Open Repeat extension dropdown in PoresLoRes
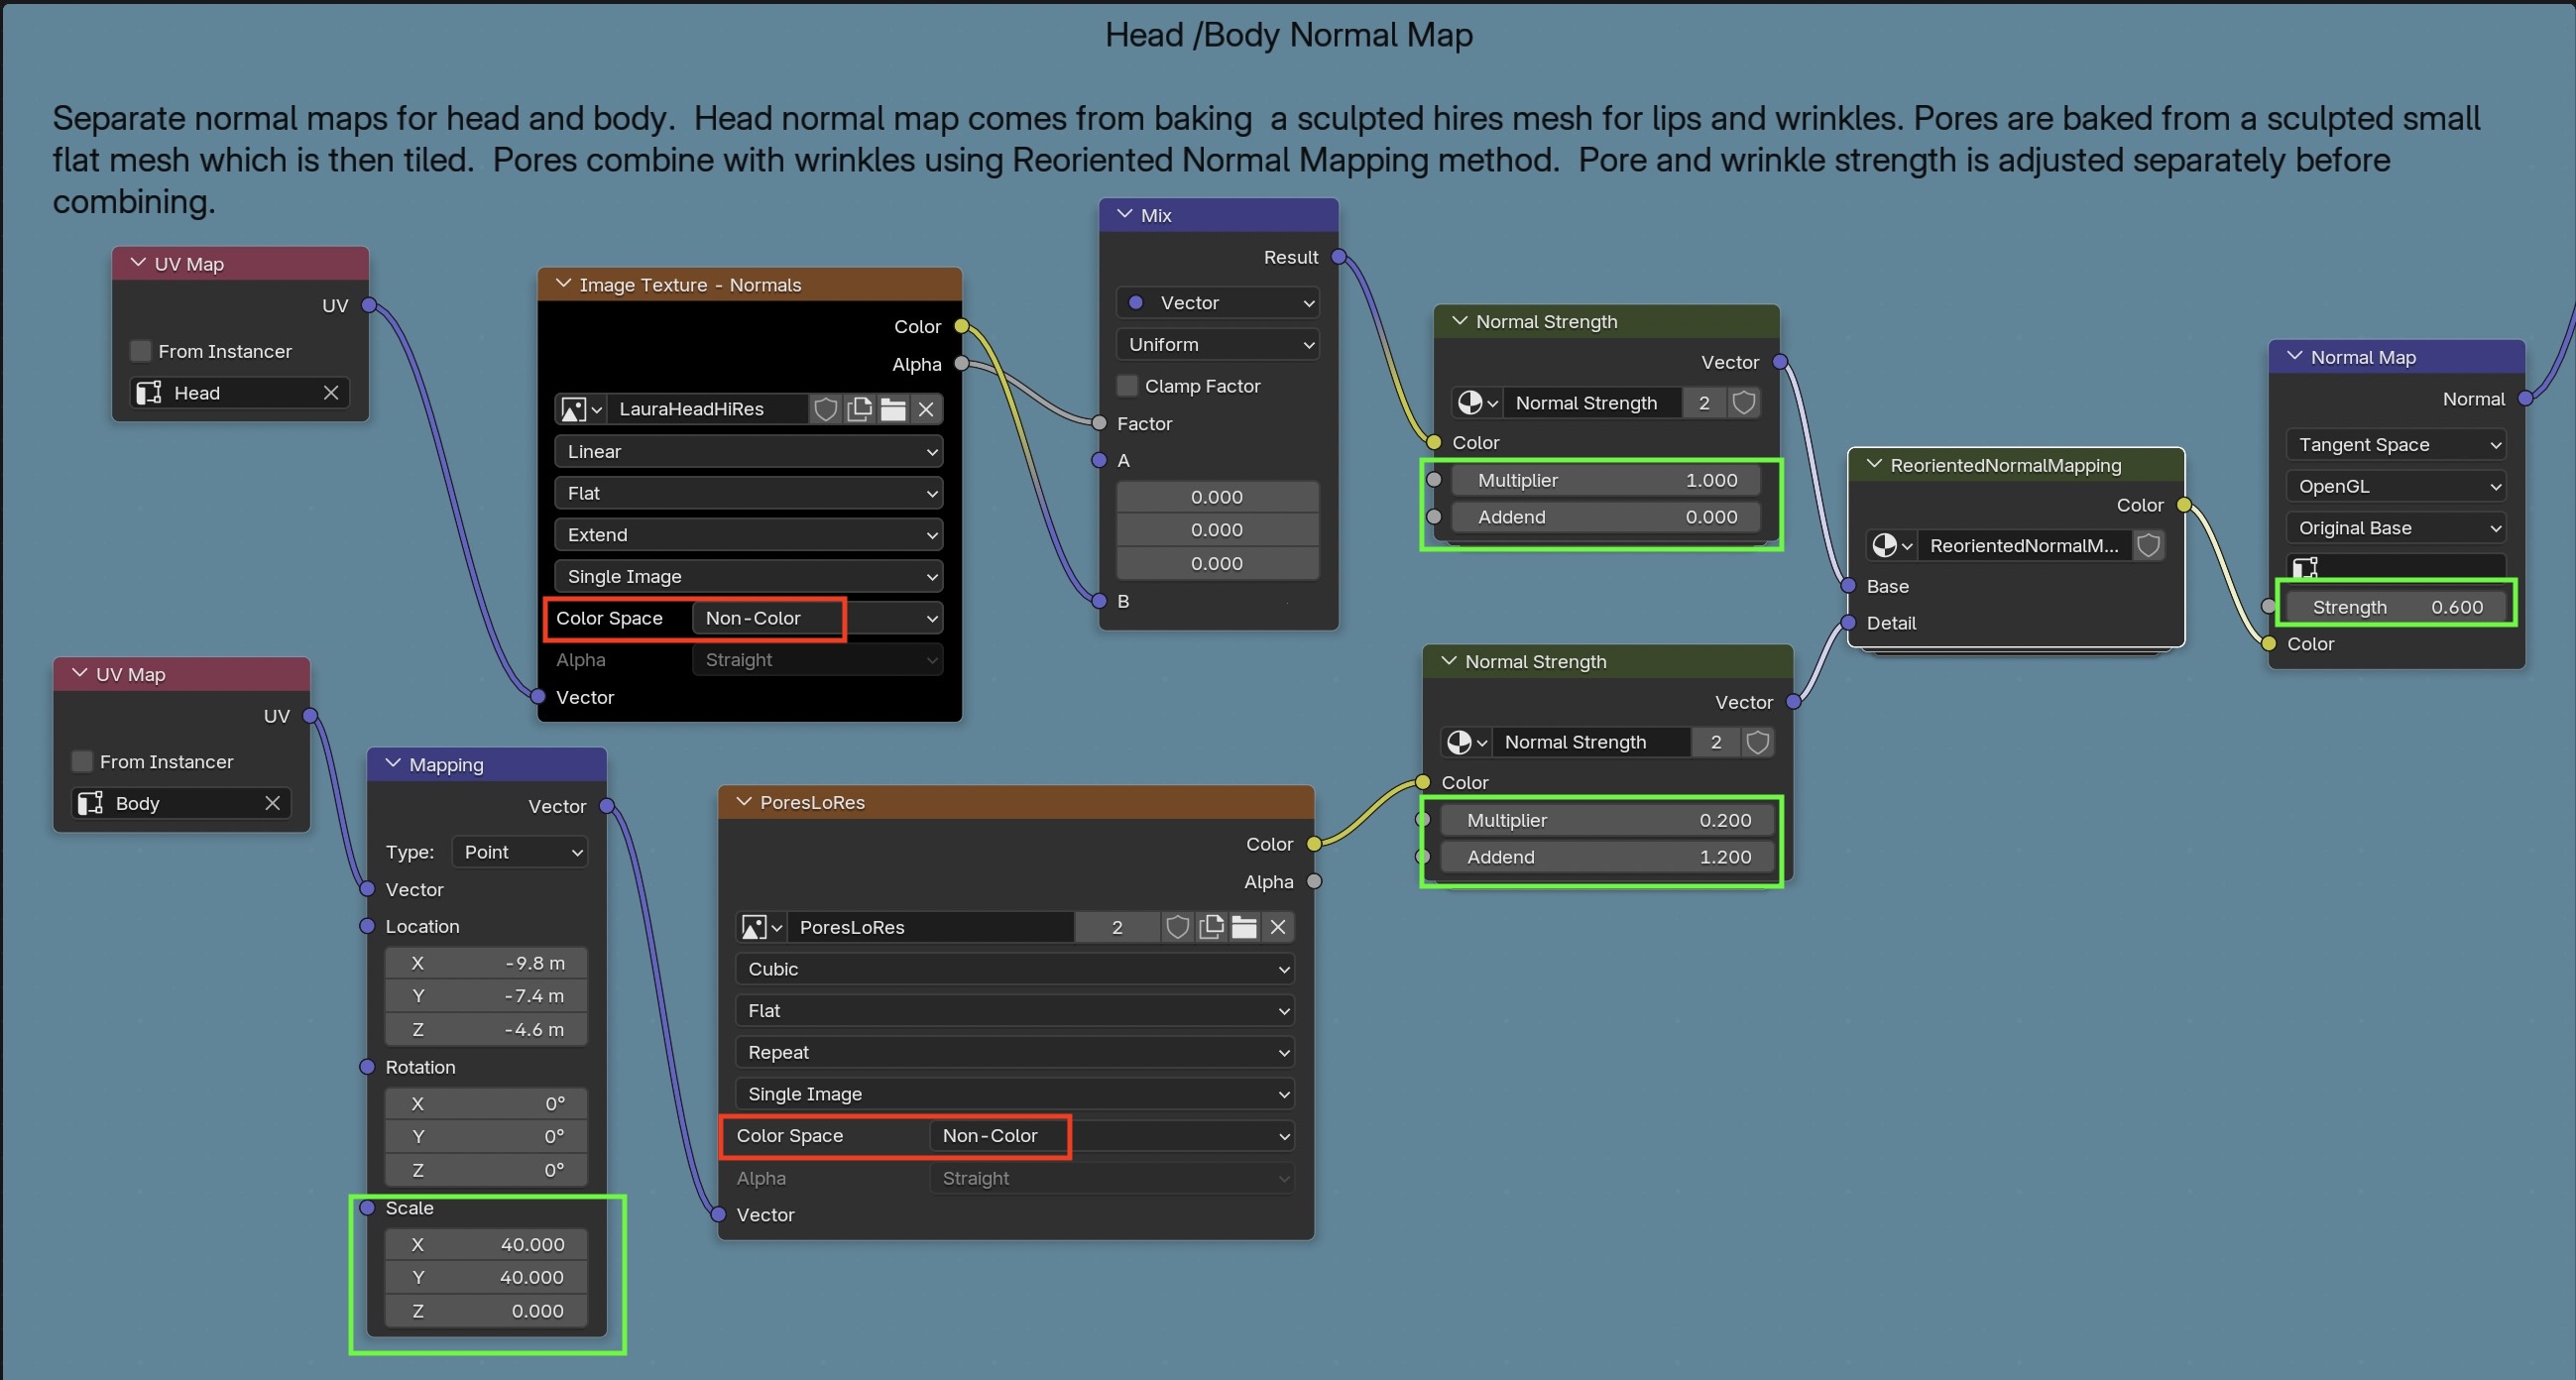The image size is (2576, 1380). pyautogui.click(x=1014, y=1053)
